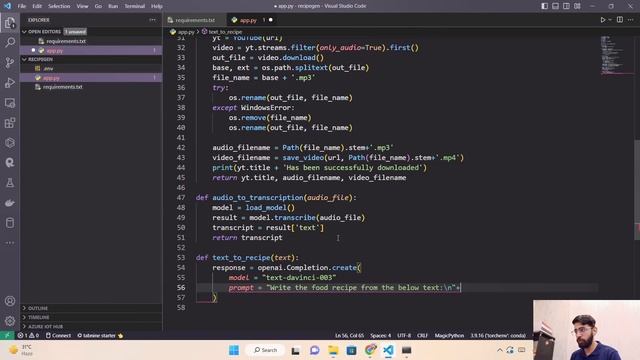
Task: Select language mode MagicPython
Action: point(449,336)
